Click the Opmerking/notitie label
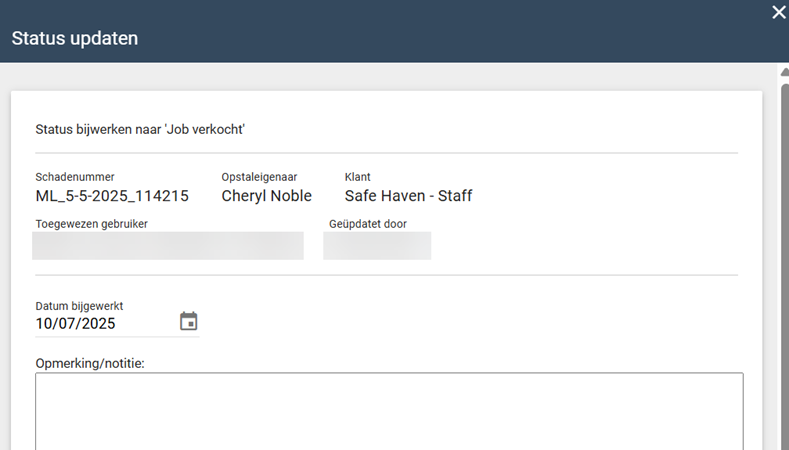 coord(90,363)
